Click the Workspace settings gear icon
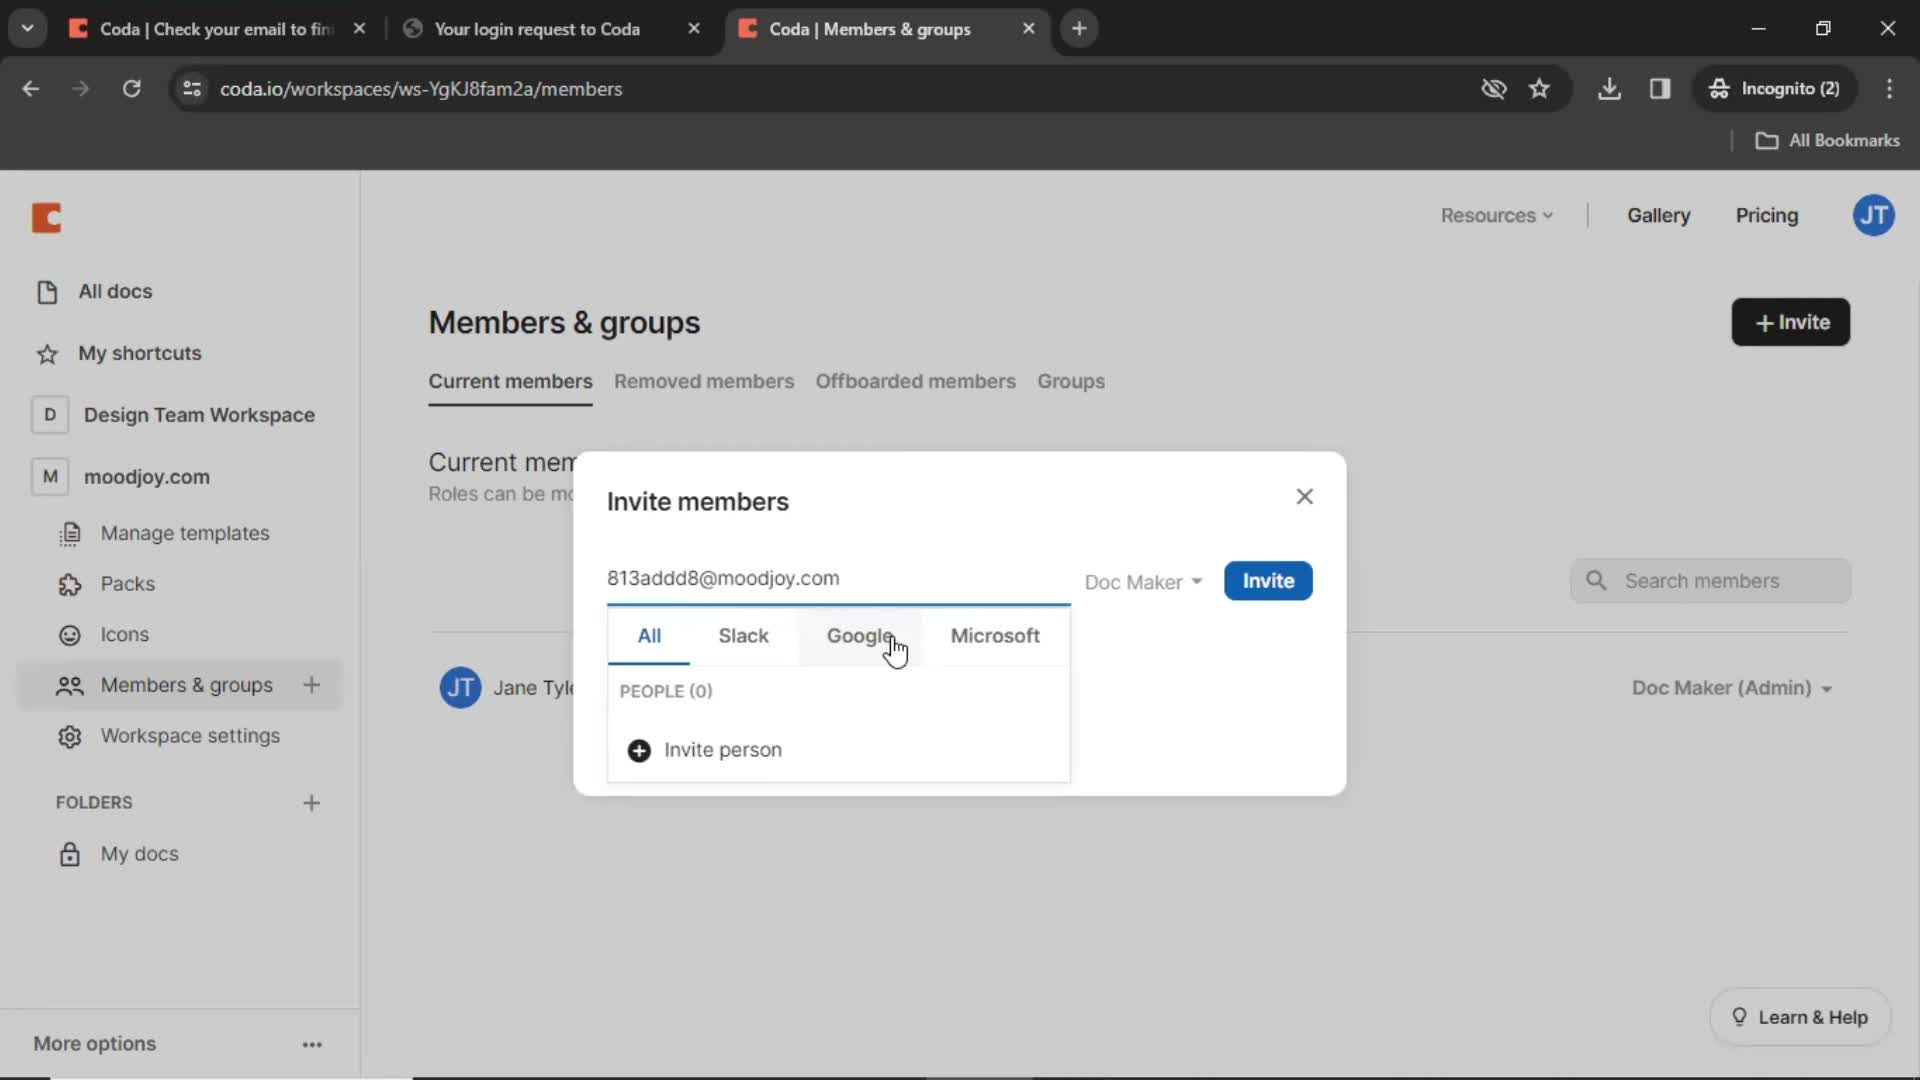 tap(69, 737)
